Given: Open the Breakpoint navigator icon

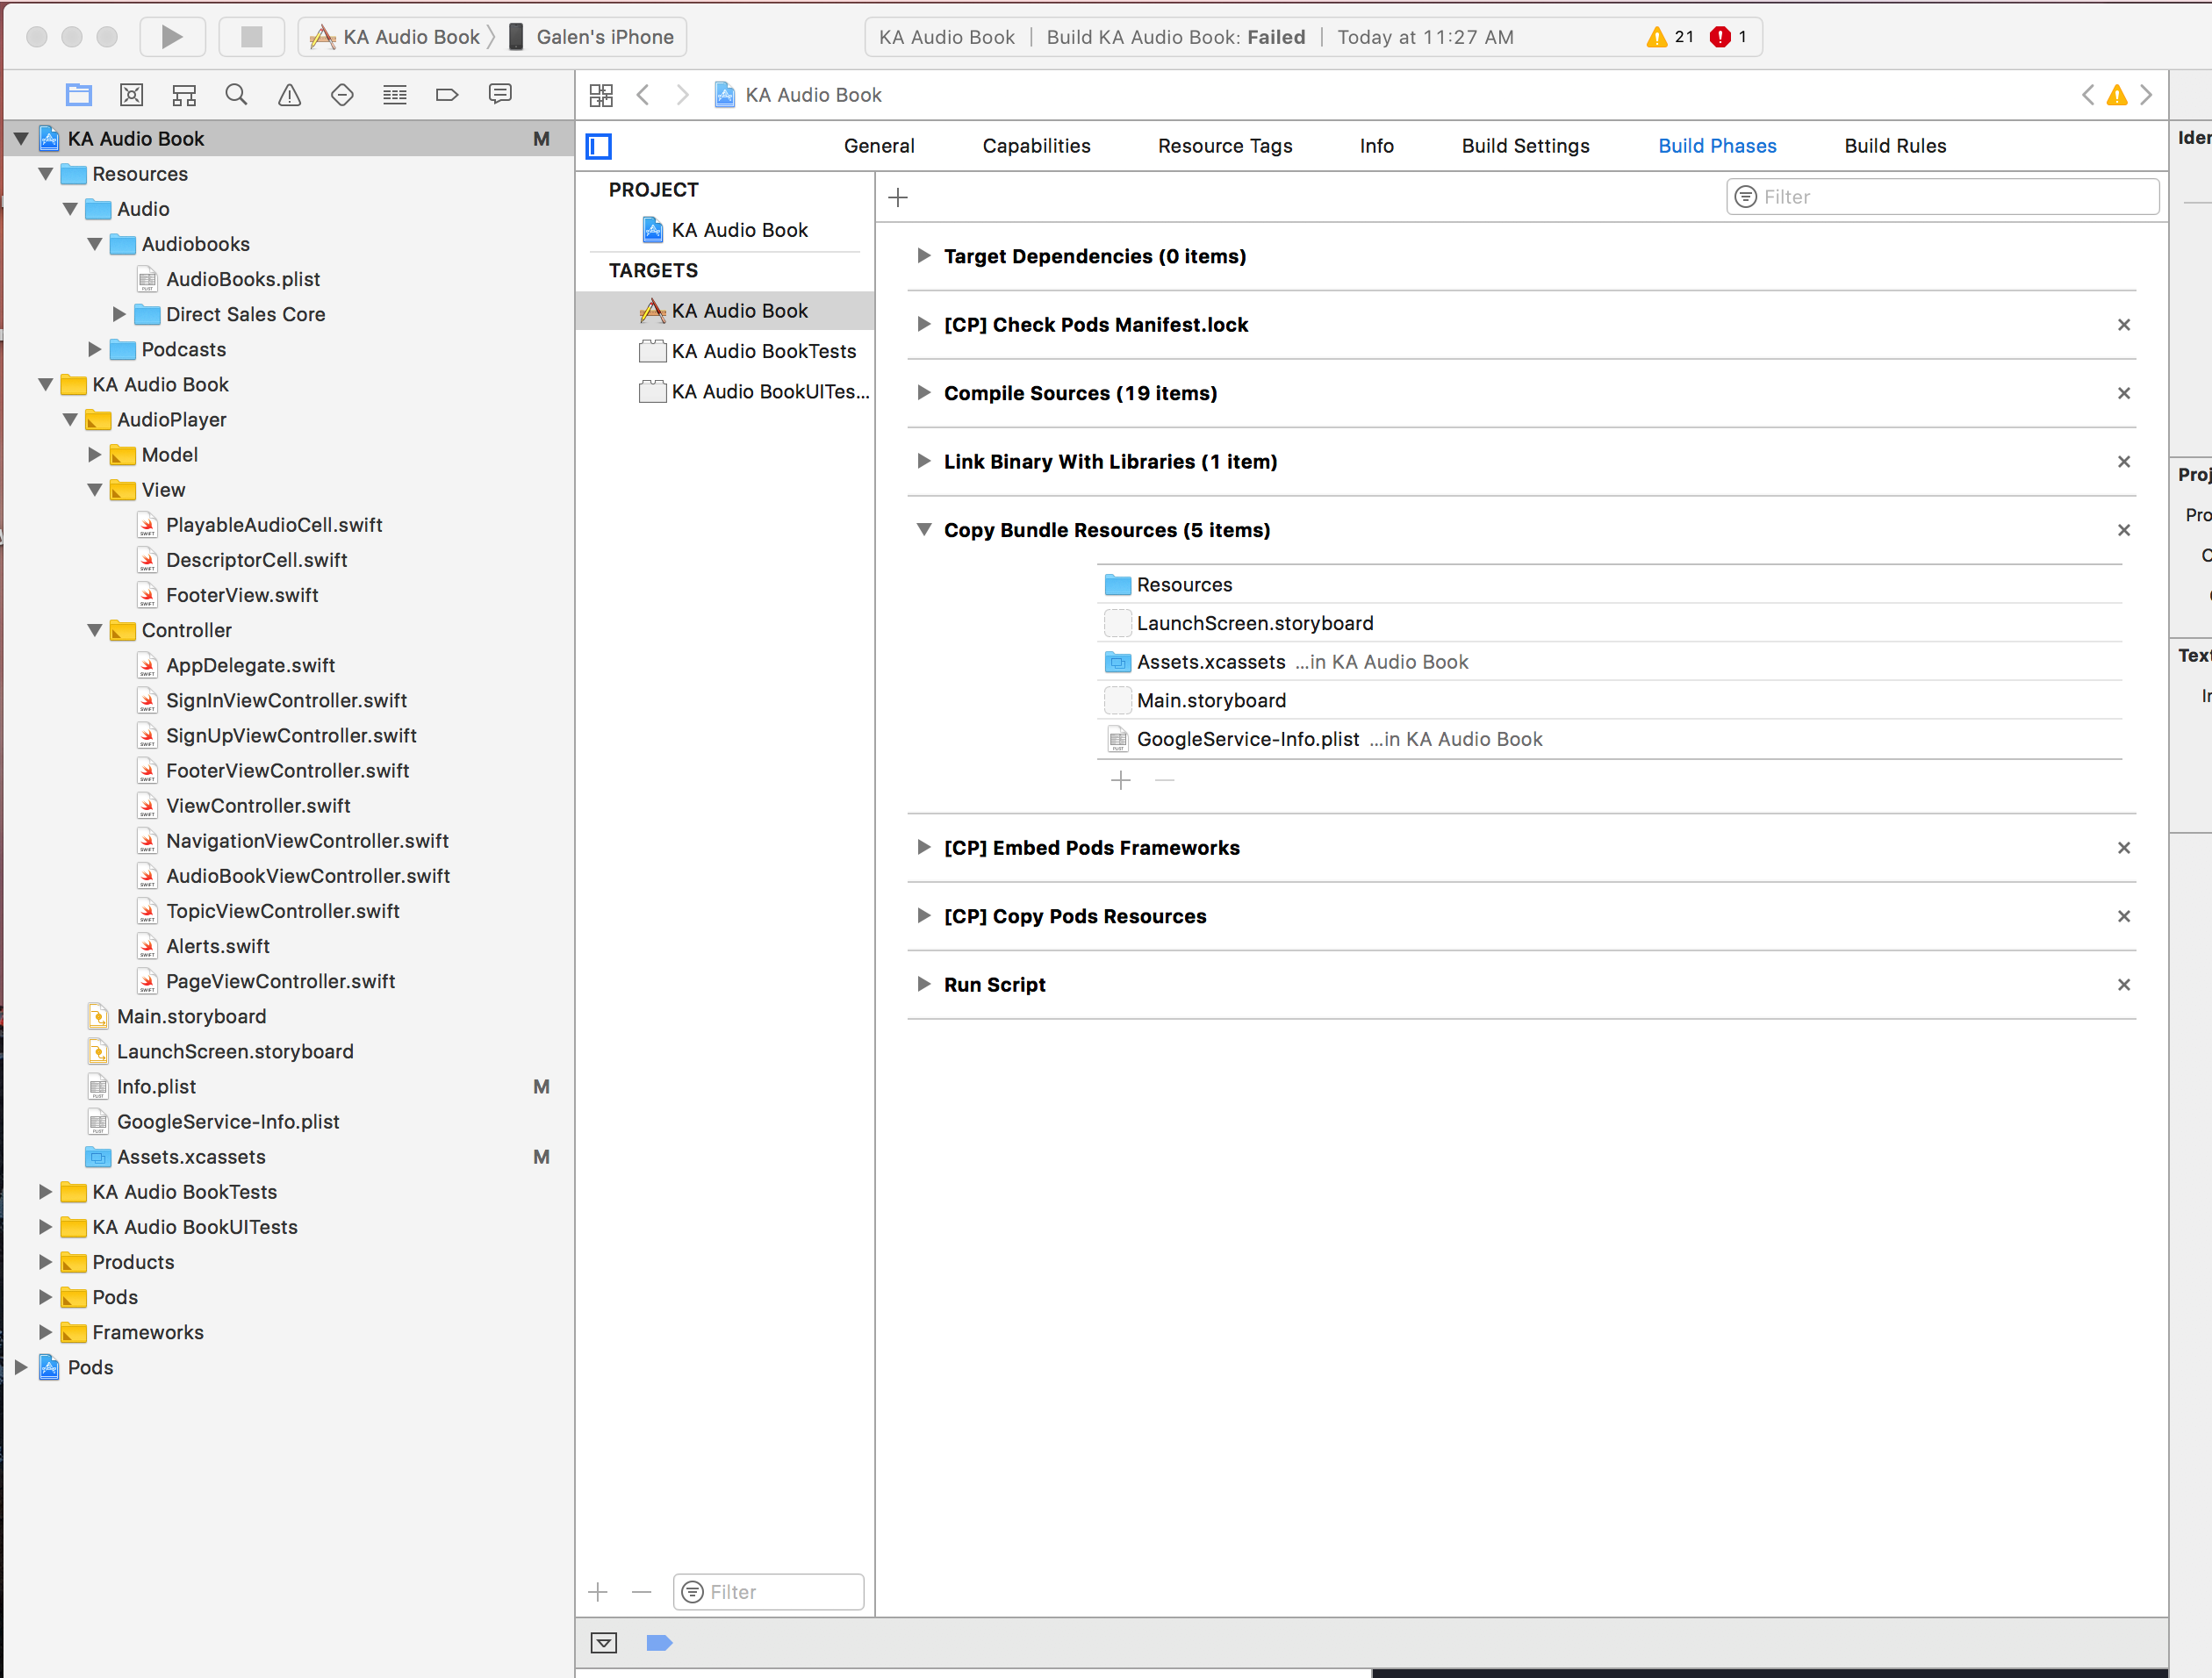Looking at the screenshot, I should [447, 95].
